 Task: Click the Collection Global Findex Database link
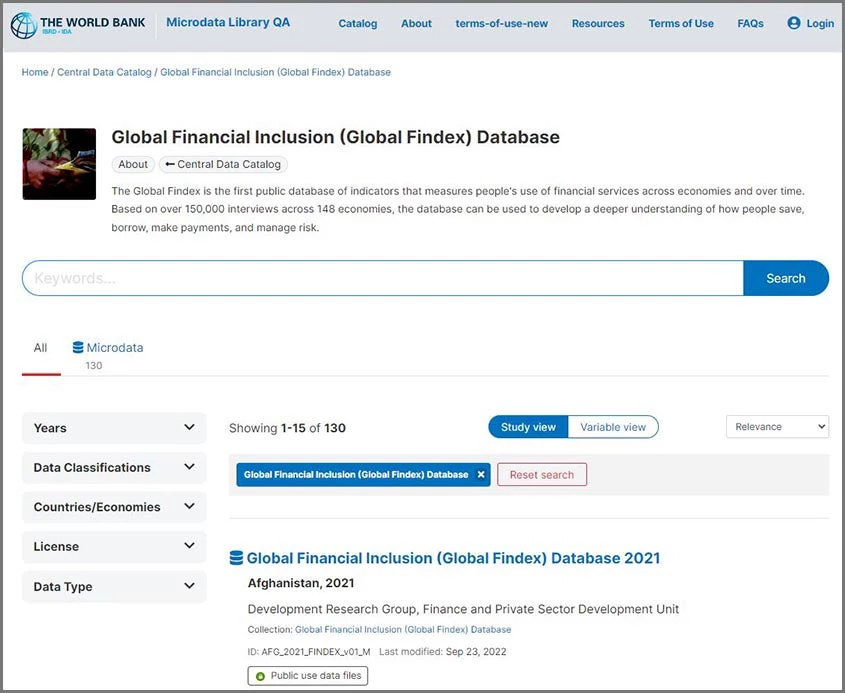click(x=403, y=629)
